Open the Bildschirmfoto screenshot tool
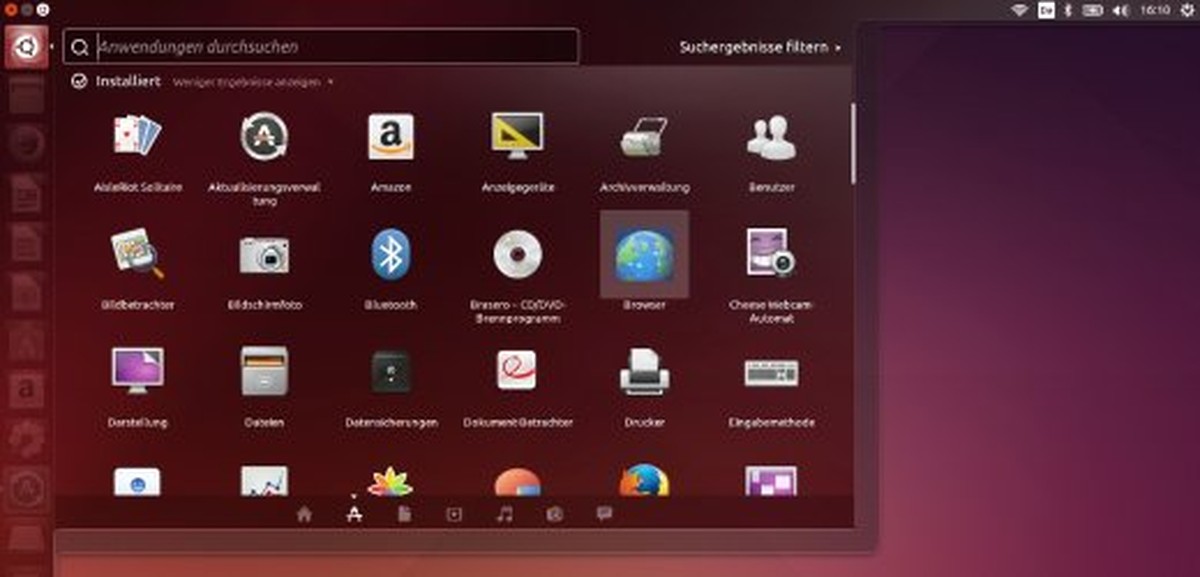The height and width of the screenshot is (577, 1200). click(265, 254)
